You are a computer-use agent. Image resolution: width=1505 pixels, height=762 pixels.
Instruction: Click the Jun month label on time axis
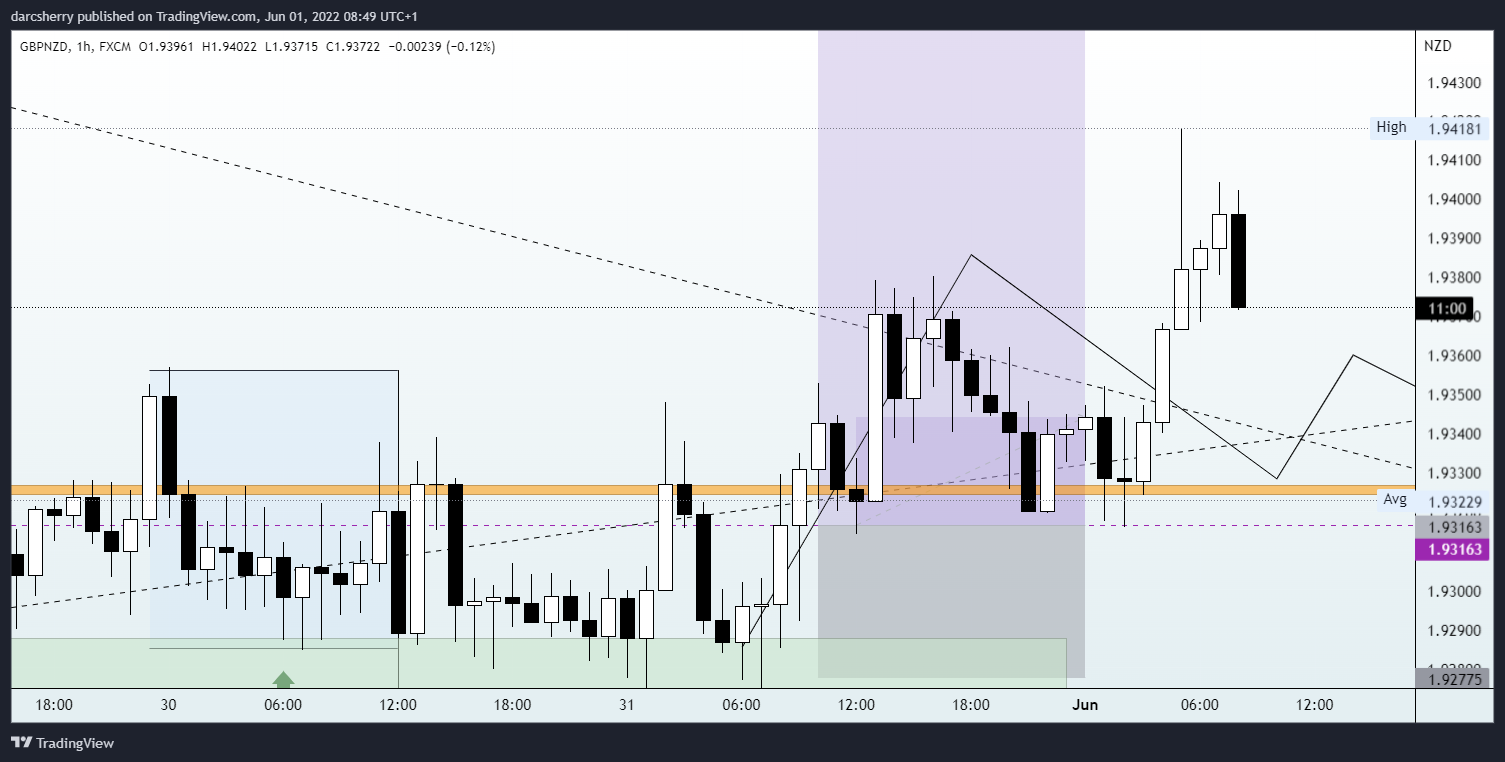[1085, 705]
